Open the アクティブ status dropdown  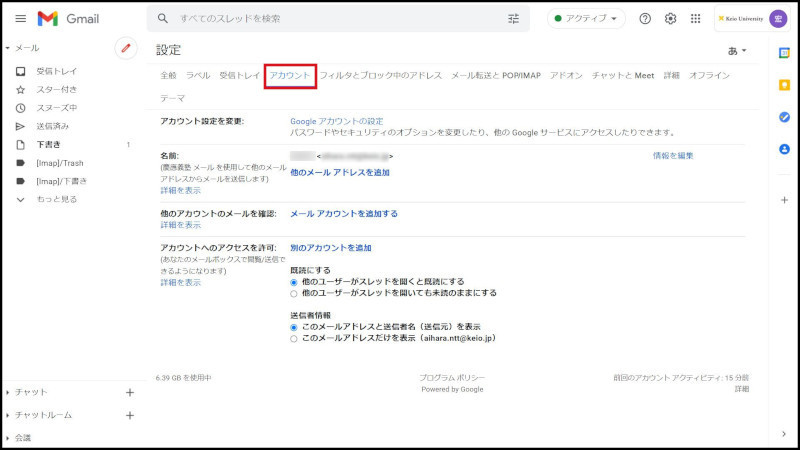[586, 19]
